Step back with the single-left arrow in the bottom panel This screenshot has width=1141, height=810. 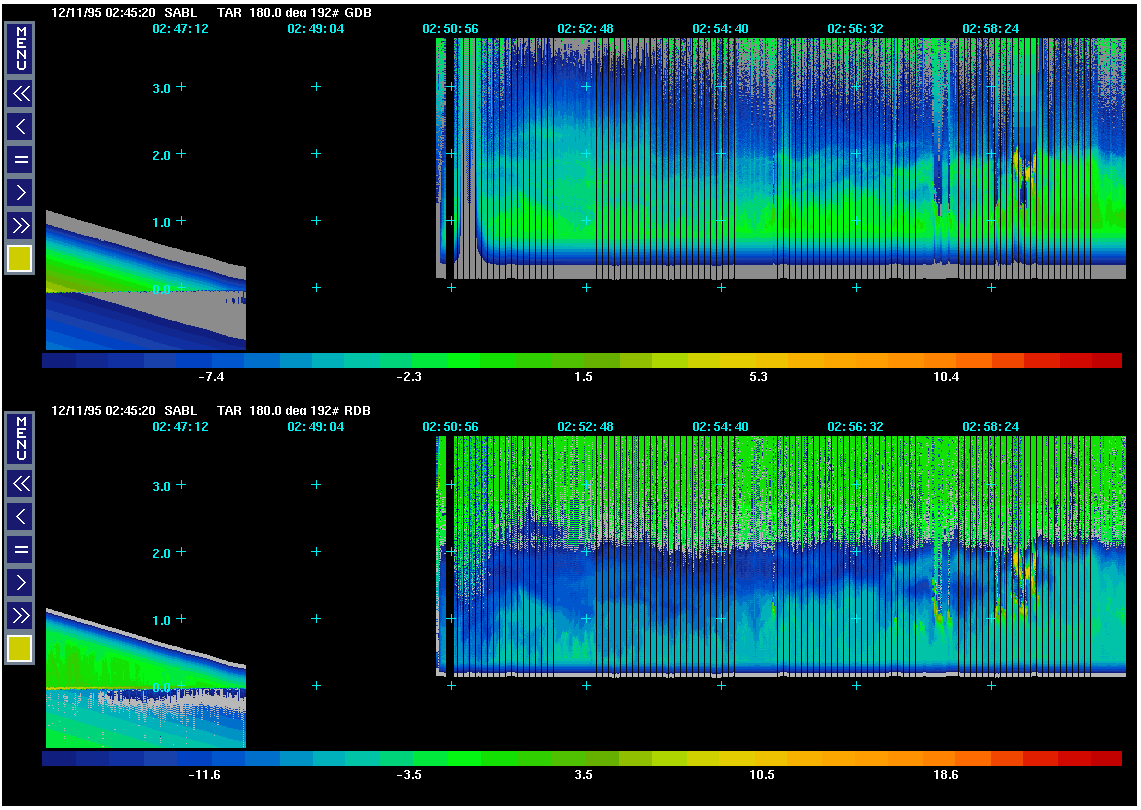pos(20,516)
